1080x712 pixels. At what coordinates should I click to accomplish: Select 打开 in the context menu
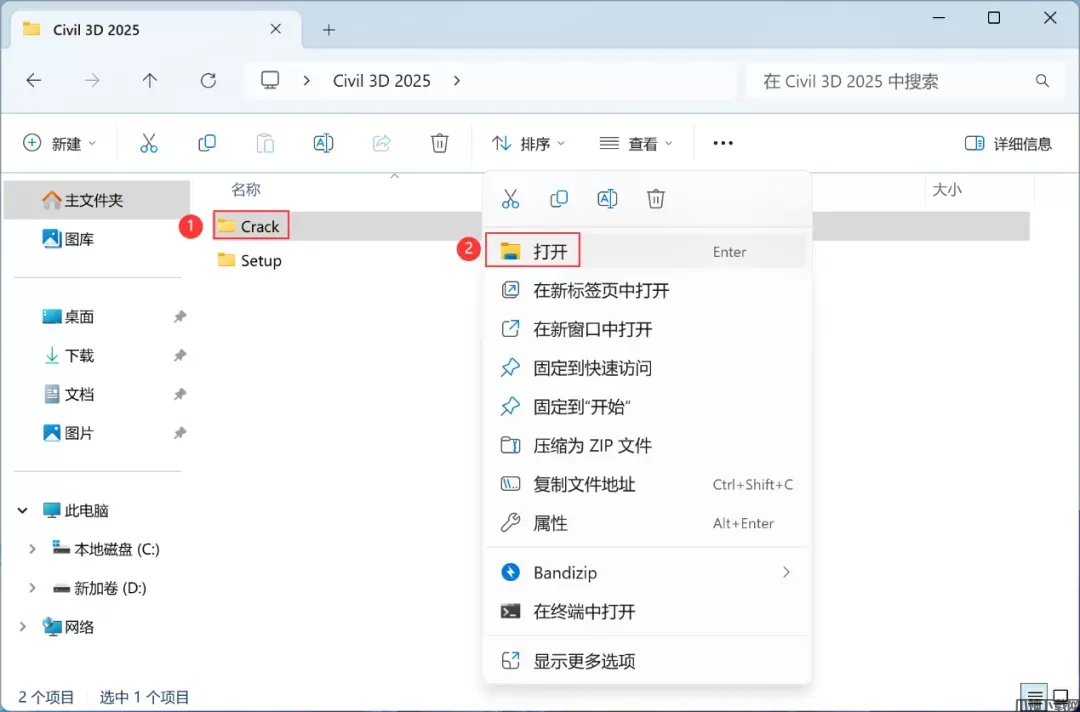point(550,252)
